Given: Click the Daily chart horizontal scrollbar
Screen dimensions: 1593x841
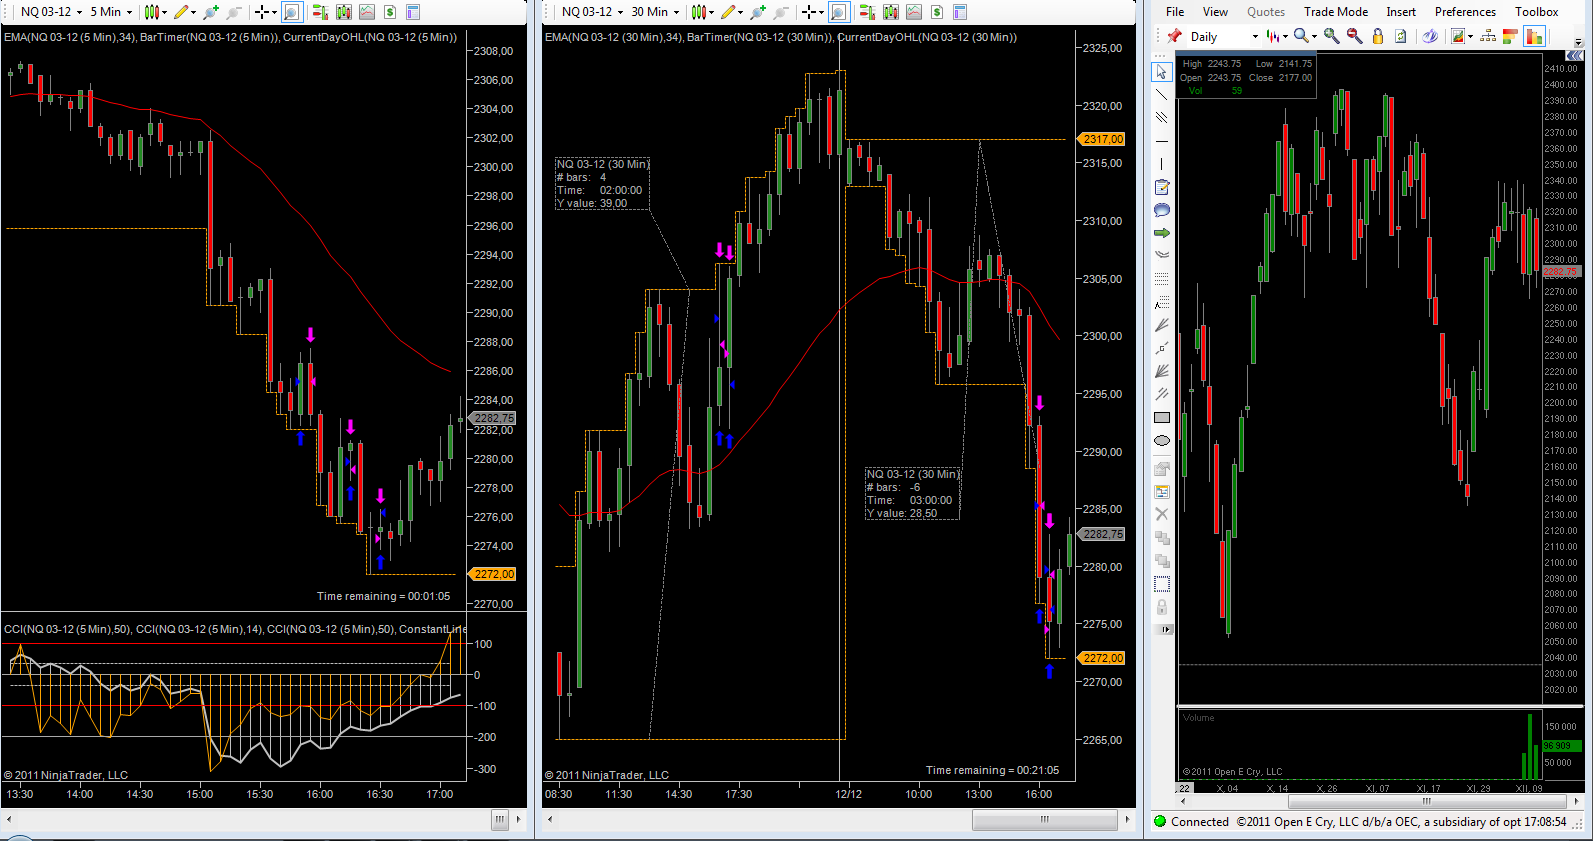Looking at the screenshot, I should click(x=1426, y=802).
